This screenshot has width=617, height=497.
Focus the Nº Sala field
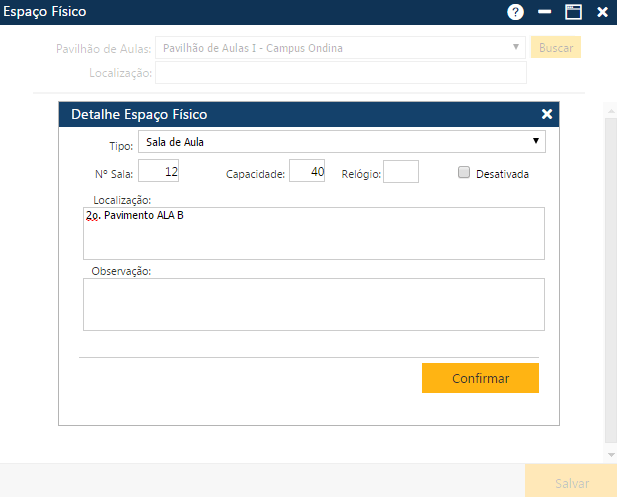coord(159,171)
